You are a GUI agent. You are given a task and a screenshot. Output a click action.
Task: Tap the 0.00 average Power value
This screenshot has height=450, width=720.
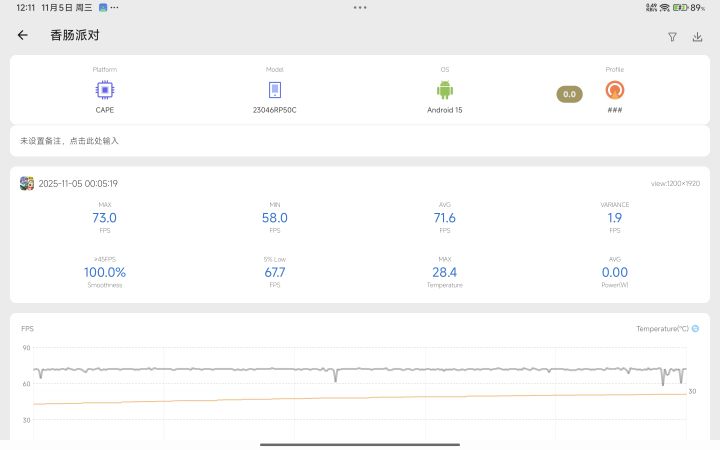(x=614, y=272)
